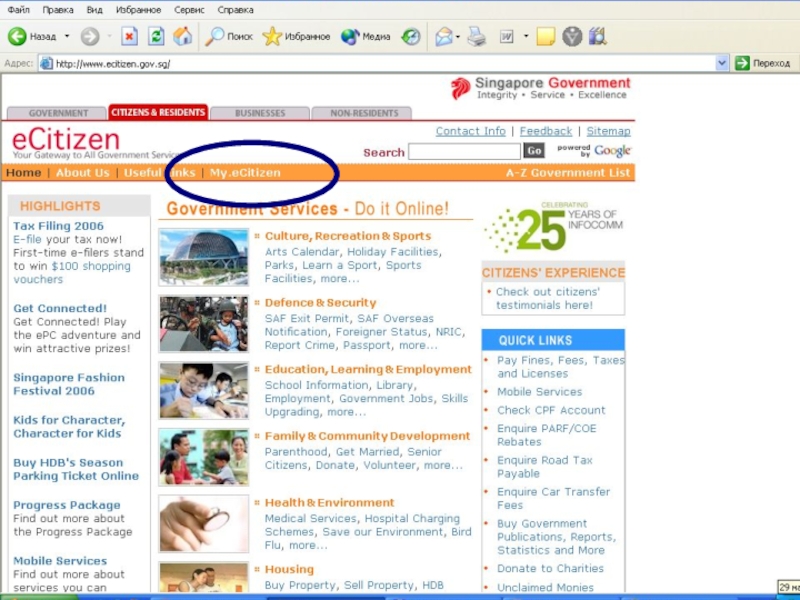Open the Правка menu
This screenshot has width=800, height=600.
pos(58,10)
